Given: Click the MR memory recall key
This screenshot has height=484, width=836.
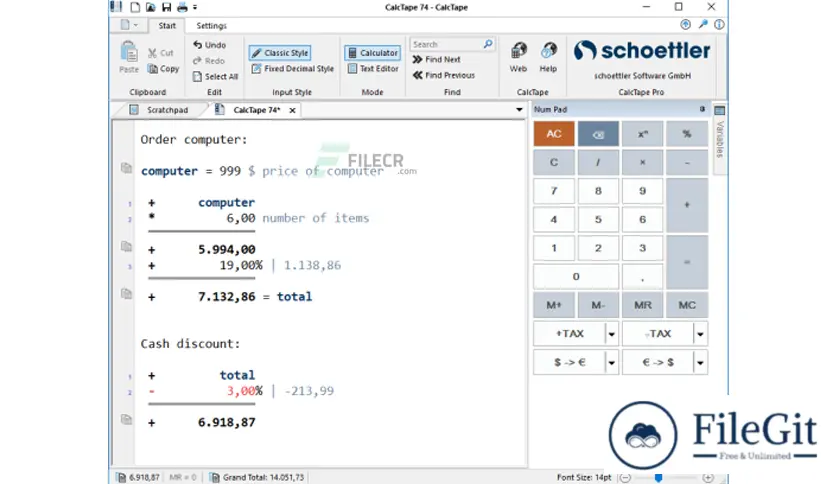Looking at the screenshot, I should tap(642, 305).
